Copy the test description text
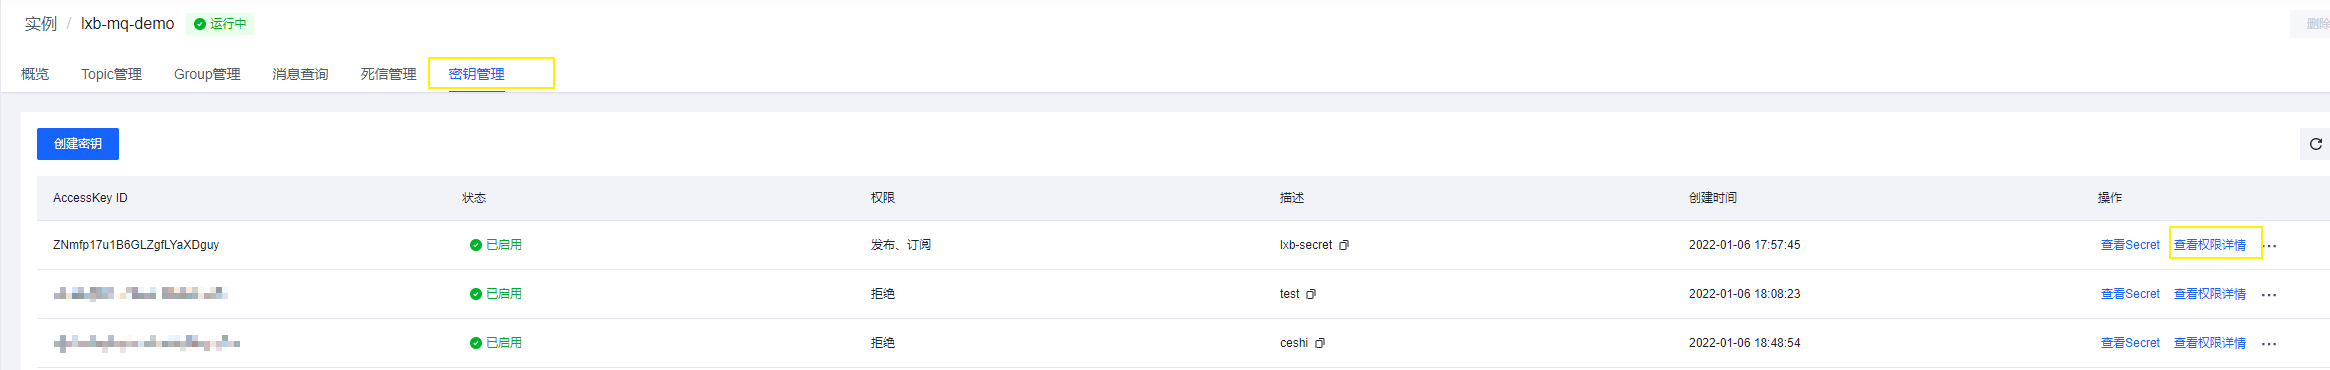This screenshot has width=2330, height=370. click(1311, 294)
